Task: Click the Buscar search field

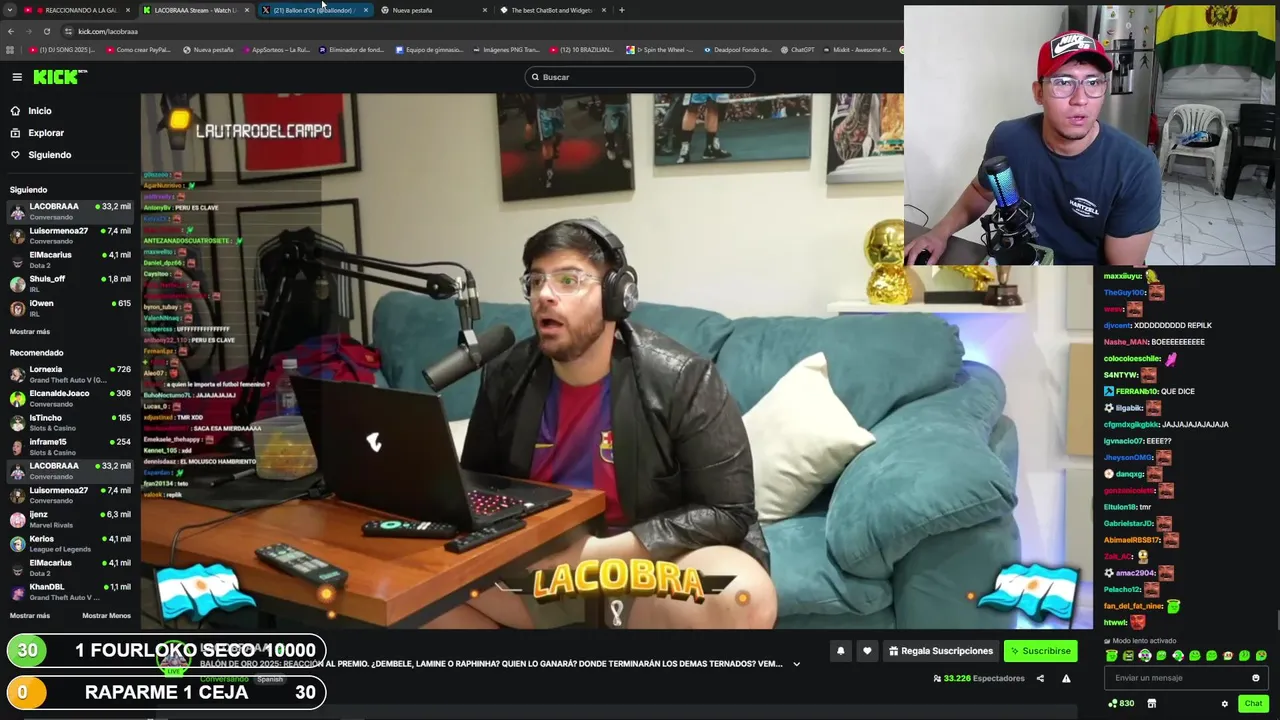Action: [640, 77]
